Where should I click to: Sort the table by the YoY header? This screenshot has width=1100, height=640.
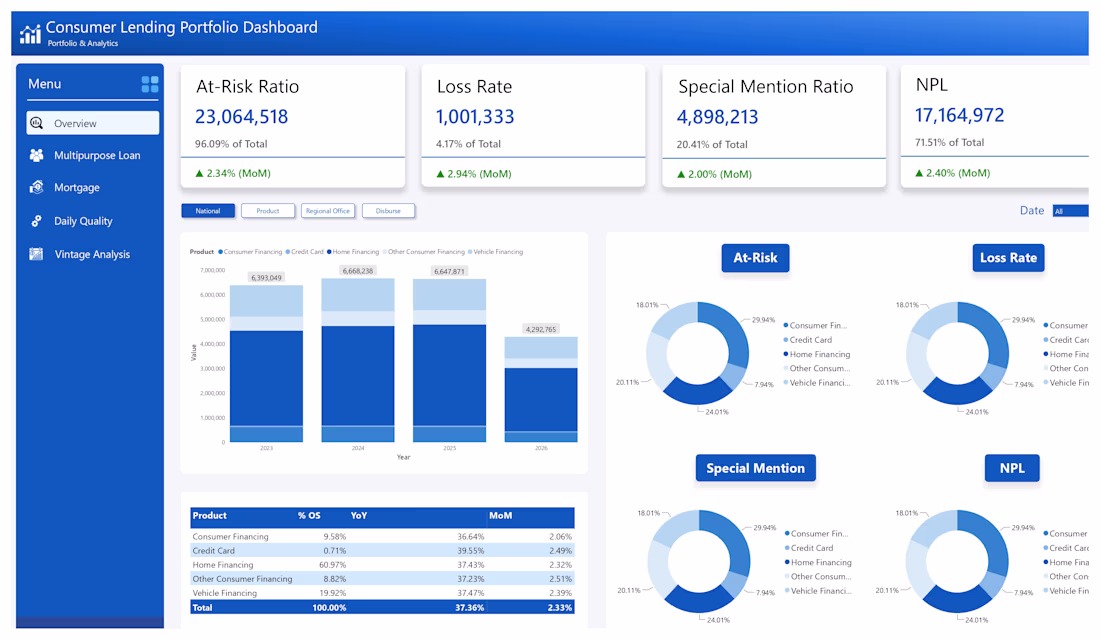click(x=358, y=516)
